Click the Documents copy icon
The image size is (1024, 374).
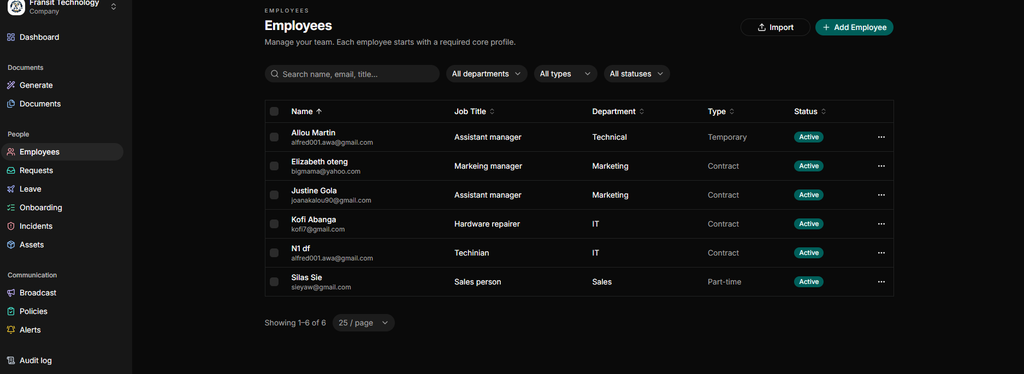(x=10, y=104)
